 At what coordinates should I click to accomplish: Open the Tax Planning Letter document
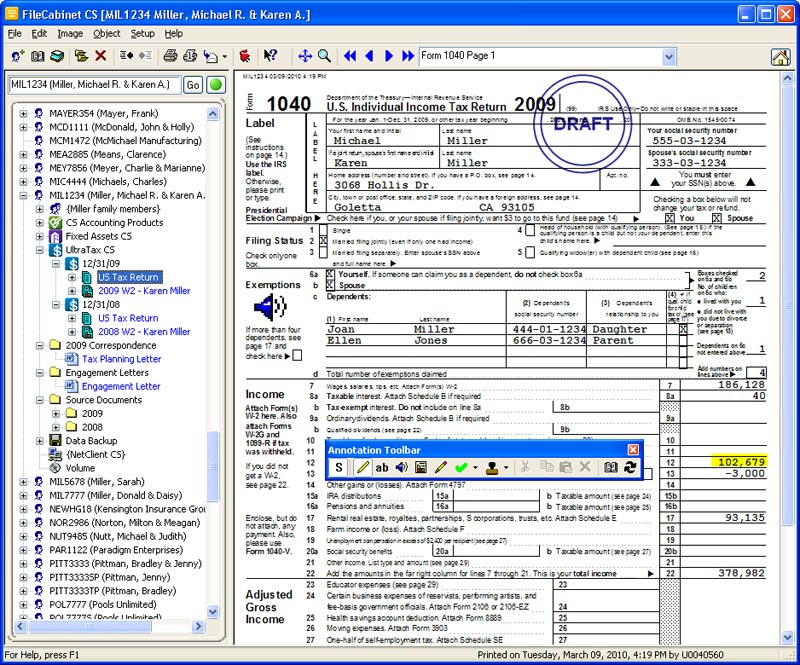(x=121, y=359)
